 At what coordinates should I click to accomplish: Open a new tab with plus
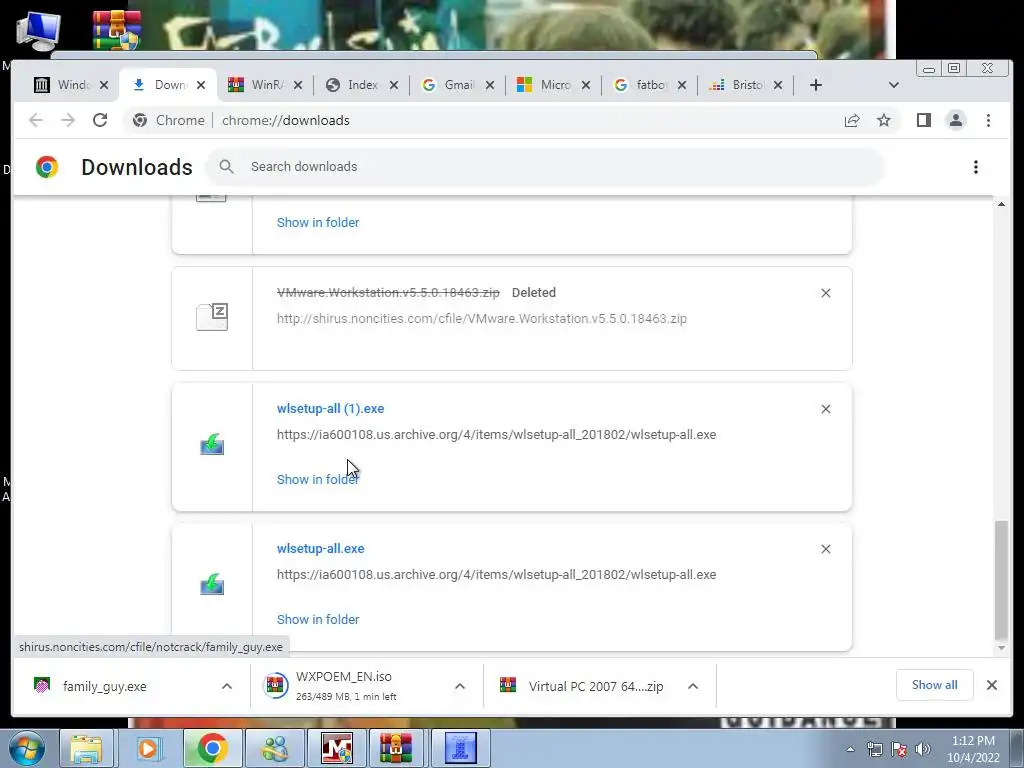(x=816, y=85)
